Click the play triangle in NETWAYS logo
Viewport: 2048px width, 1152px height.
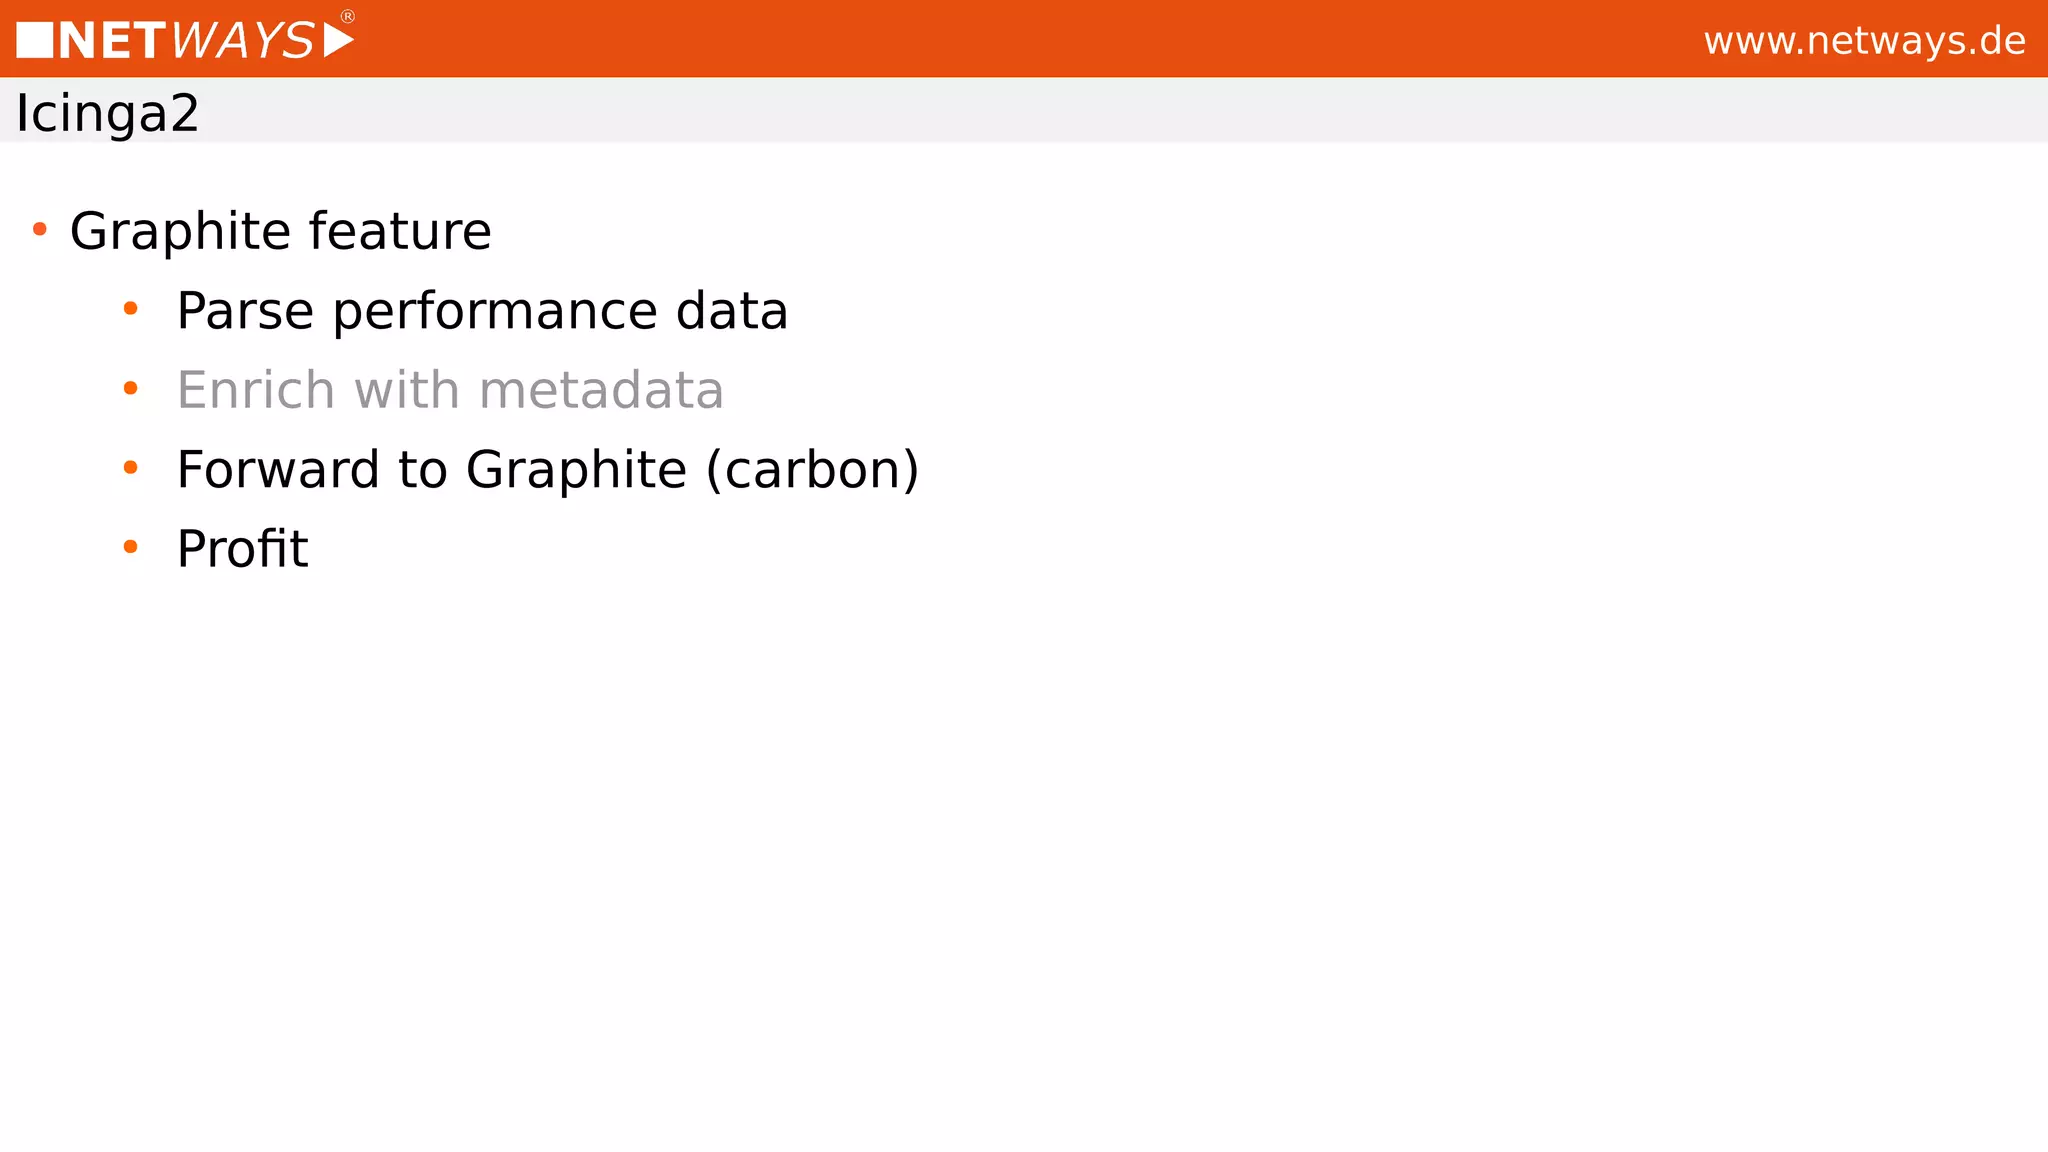point(338,41)
